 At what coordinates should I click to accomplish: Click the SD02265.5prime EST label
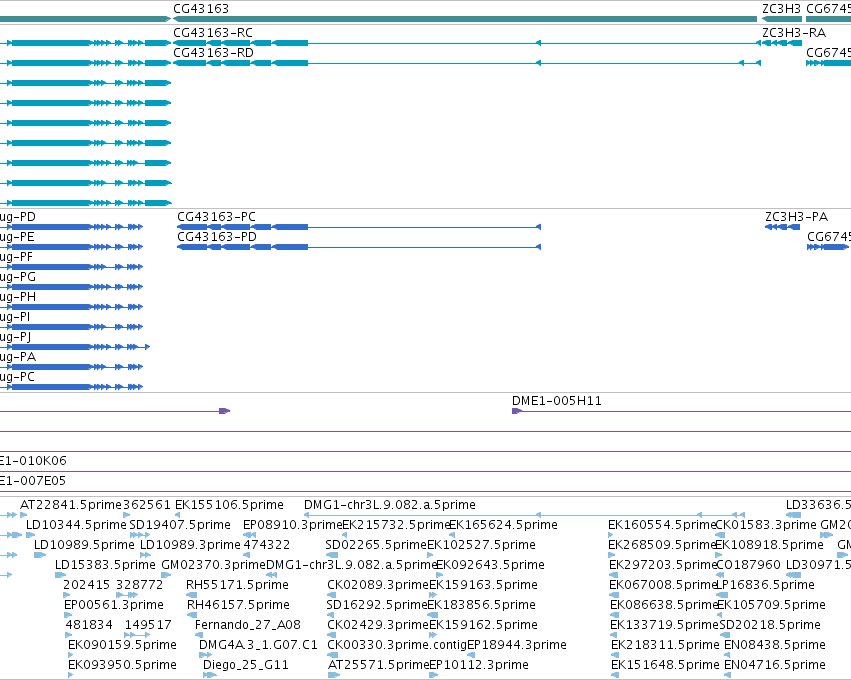pos(376,545)
